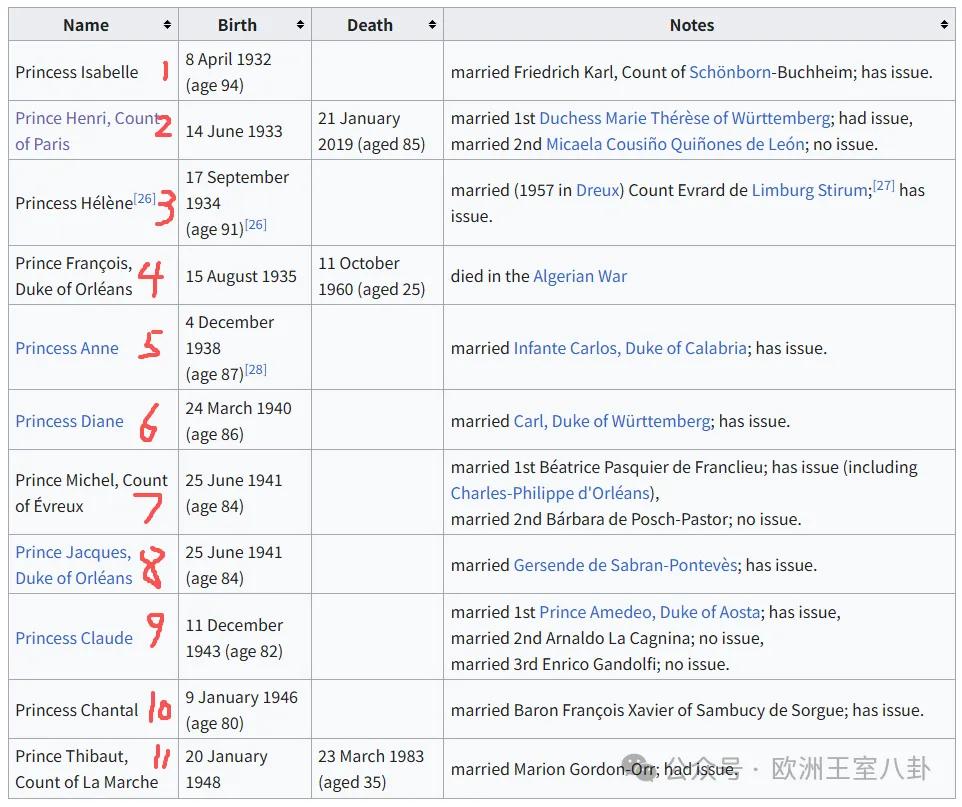
Task: Open citation 26 beside Princess Hélène name
Action: [x=145, y=198]
